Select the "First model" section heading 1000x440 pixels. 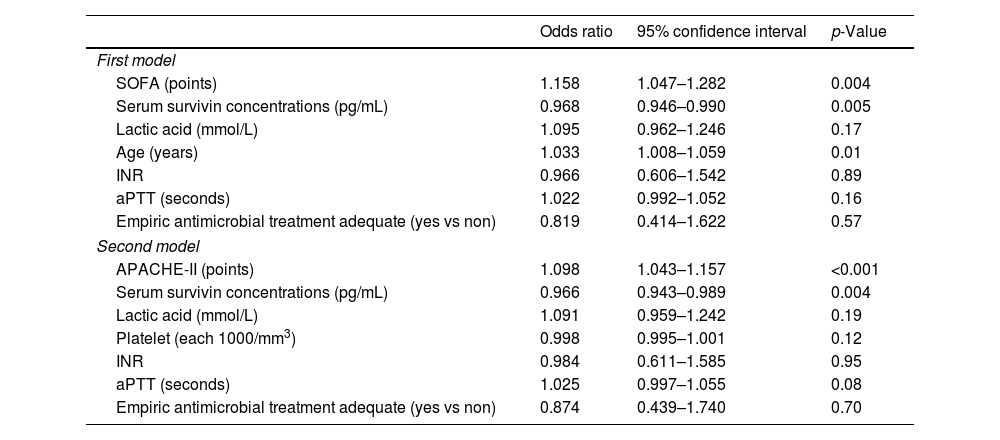pos(136,61)
